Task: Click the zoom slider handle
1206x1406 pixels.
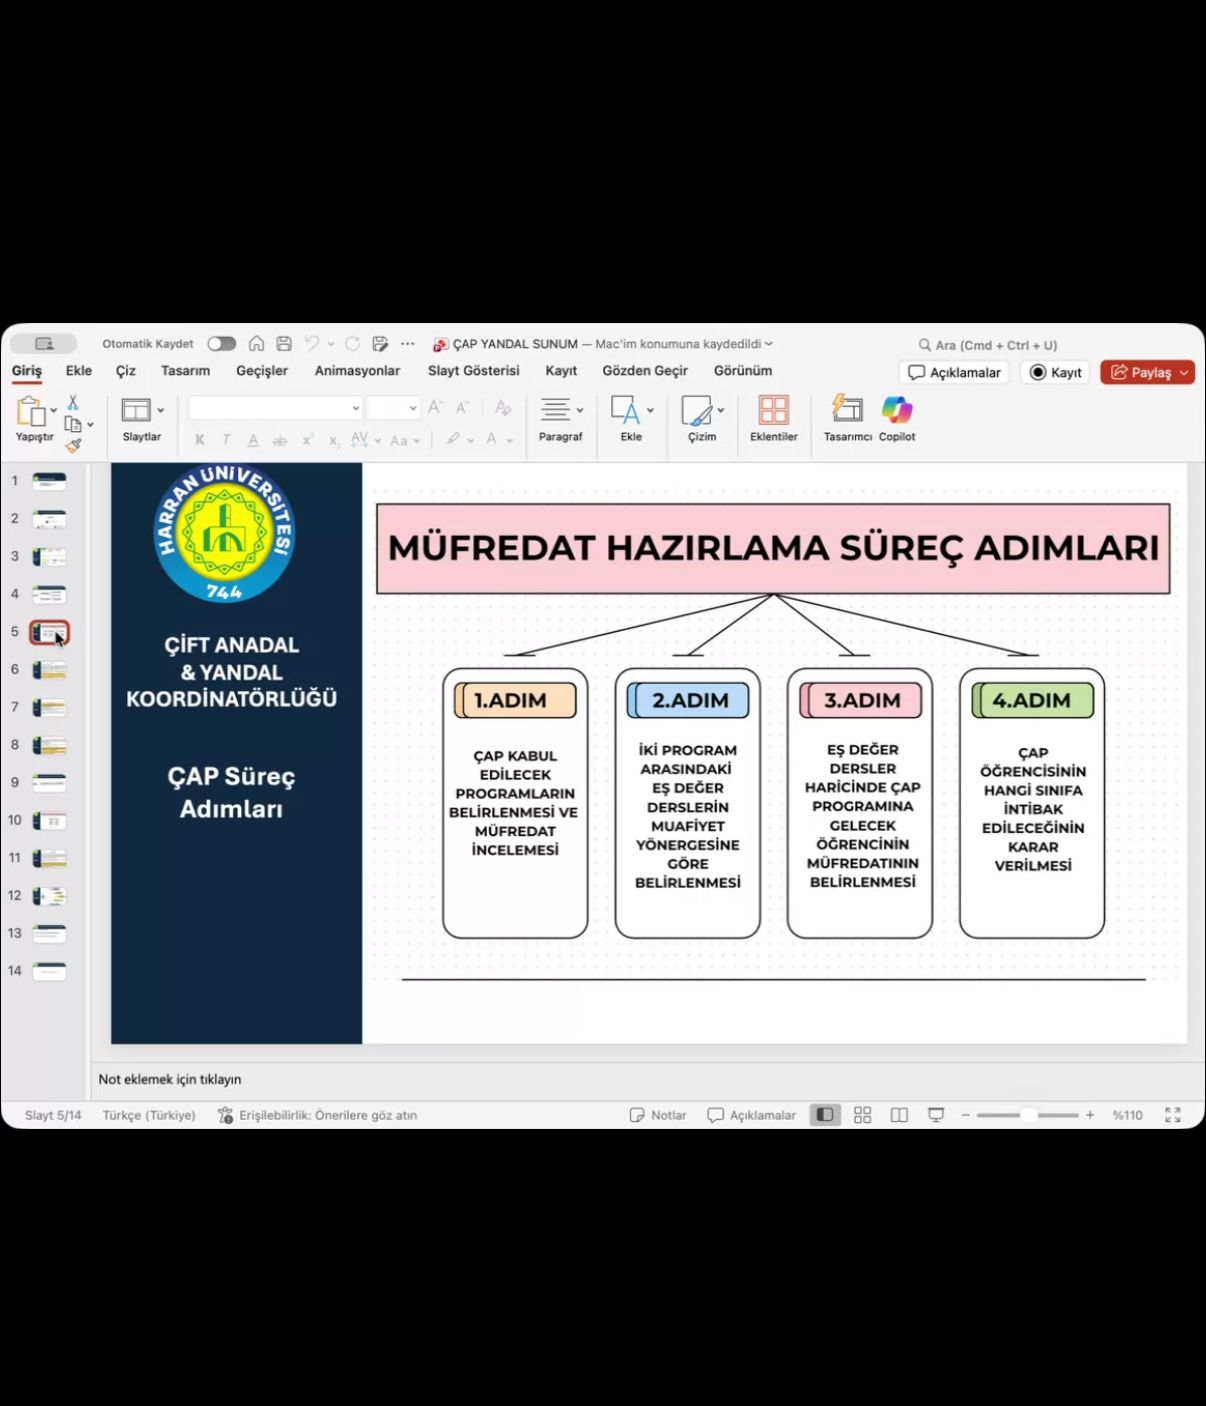Action: tap(1027, 1115)
